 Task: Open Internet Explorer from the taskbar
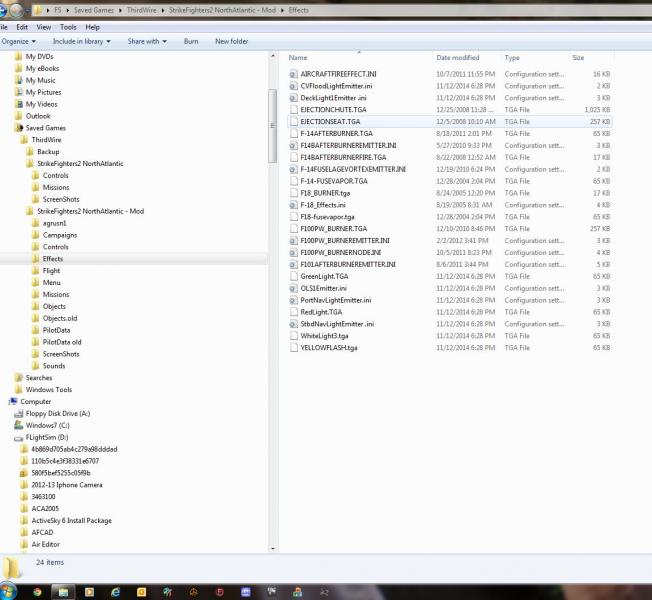coord(116,592)
